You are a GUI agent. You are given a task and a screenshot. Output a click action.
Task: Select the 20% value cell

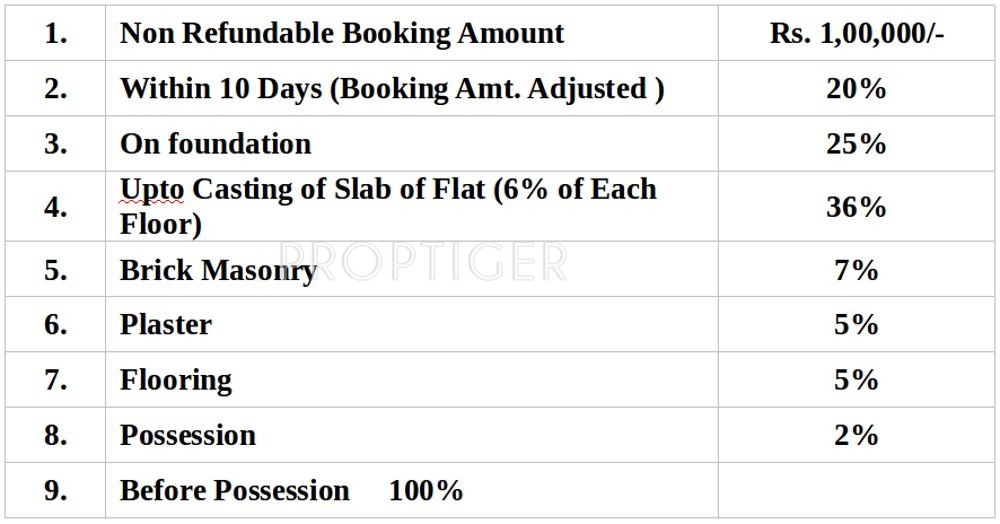coord(857,88)
